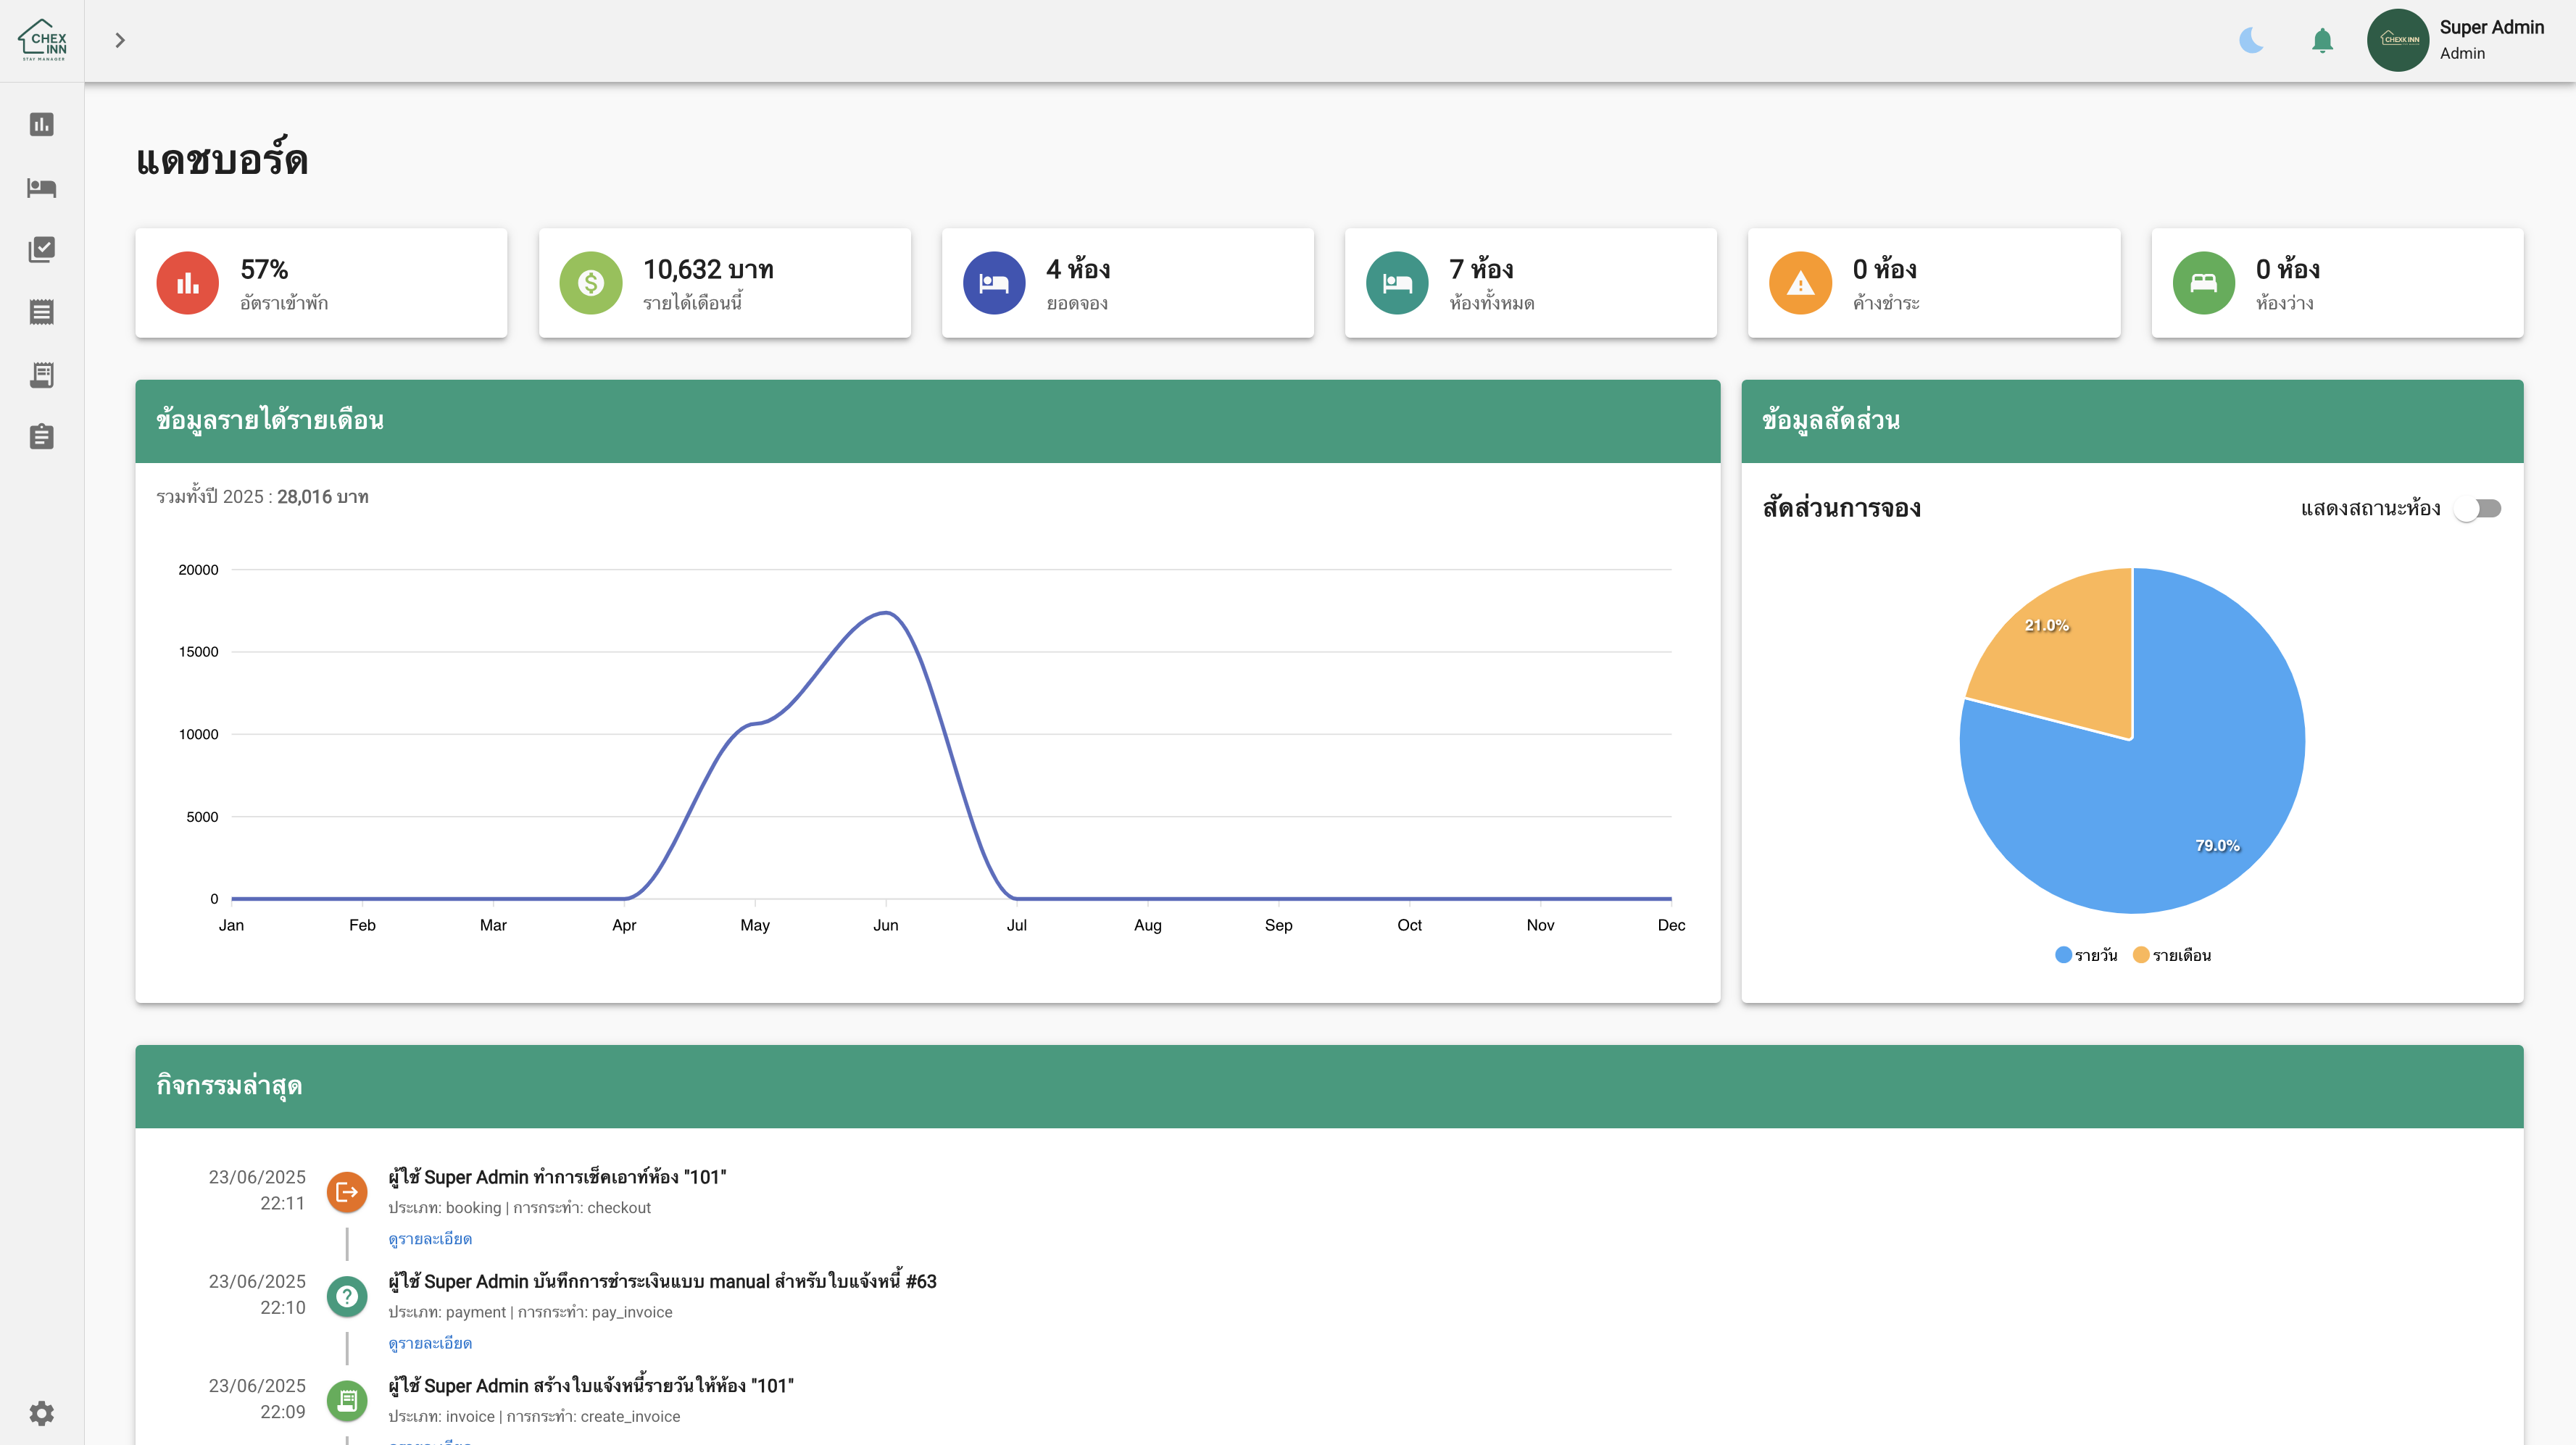Open the clipboard report icon in sidebar
Viewport: 2576px width, 1445px height.
pos(41,437)
